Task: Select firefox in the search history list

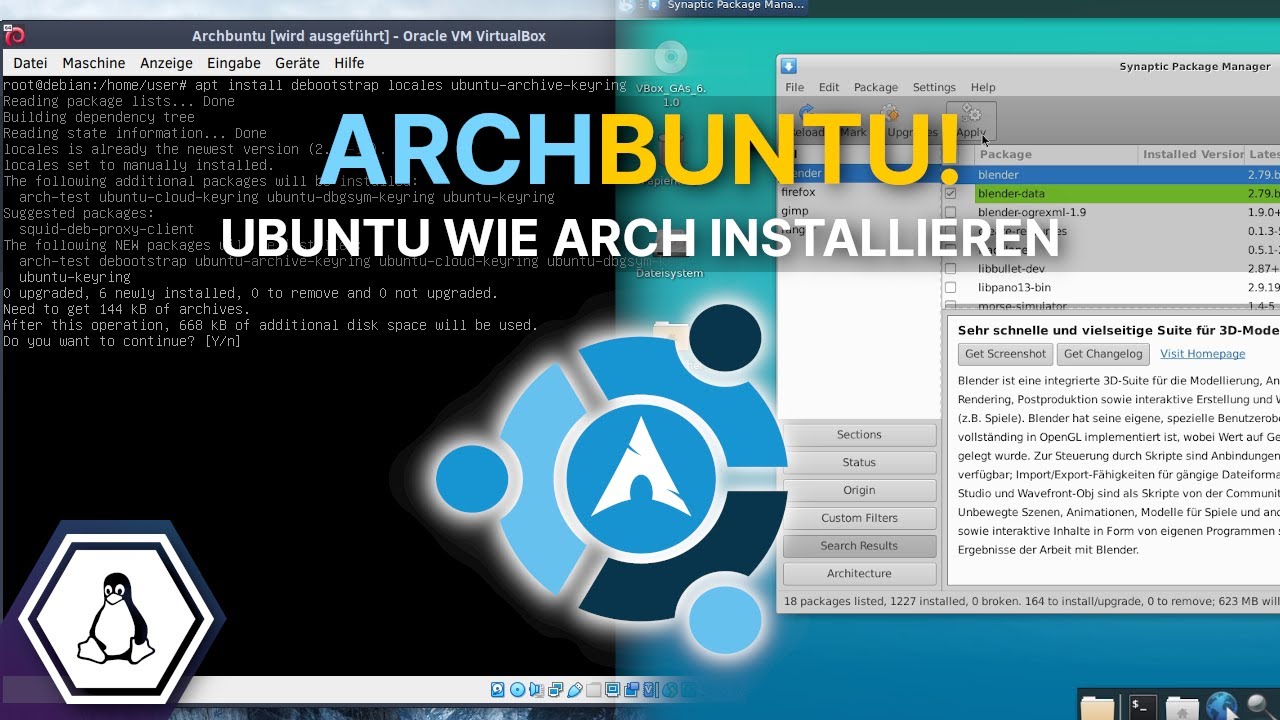Action: (799, 192)
